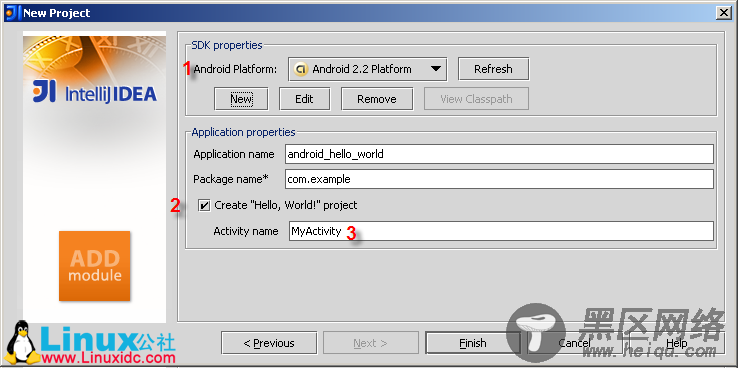The height and width of the screenshot is (368, 738).
Task: Click the Edit SDK button
Action: pyautogui.click(x=305, y=99)
